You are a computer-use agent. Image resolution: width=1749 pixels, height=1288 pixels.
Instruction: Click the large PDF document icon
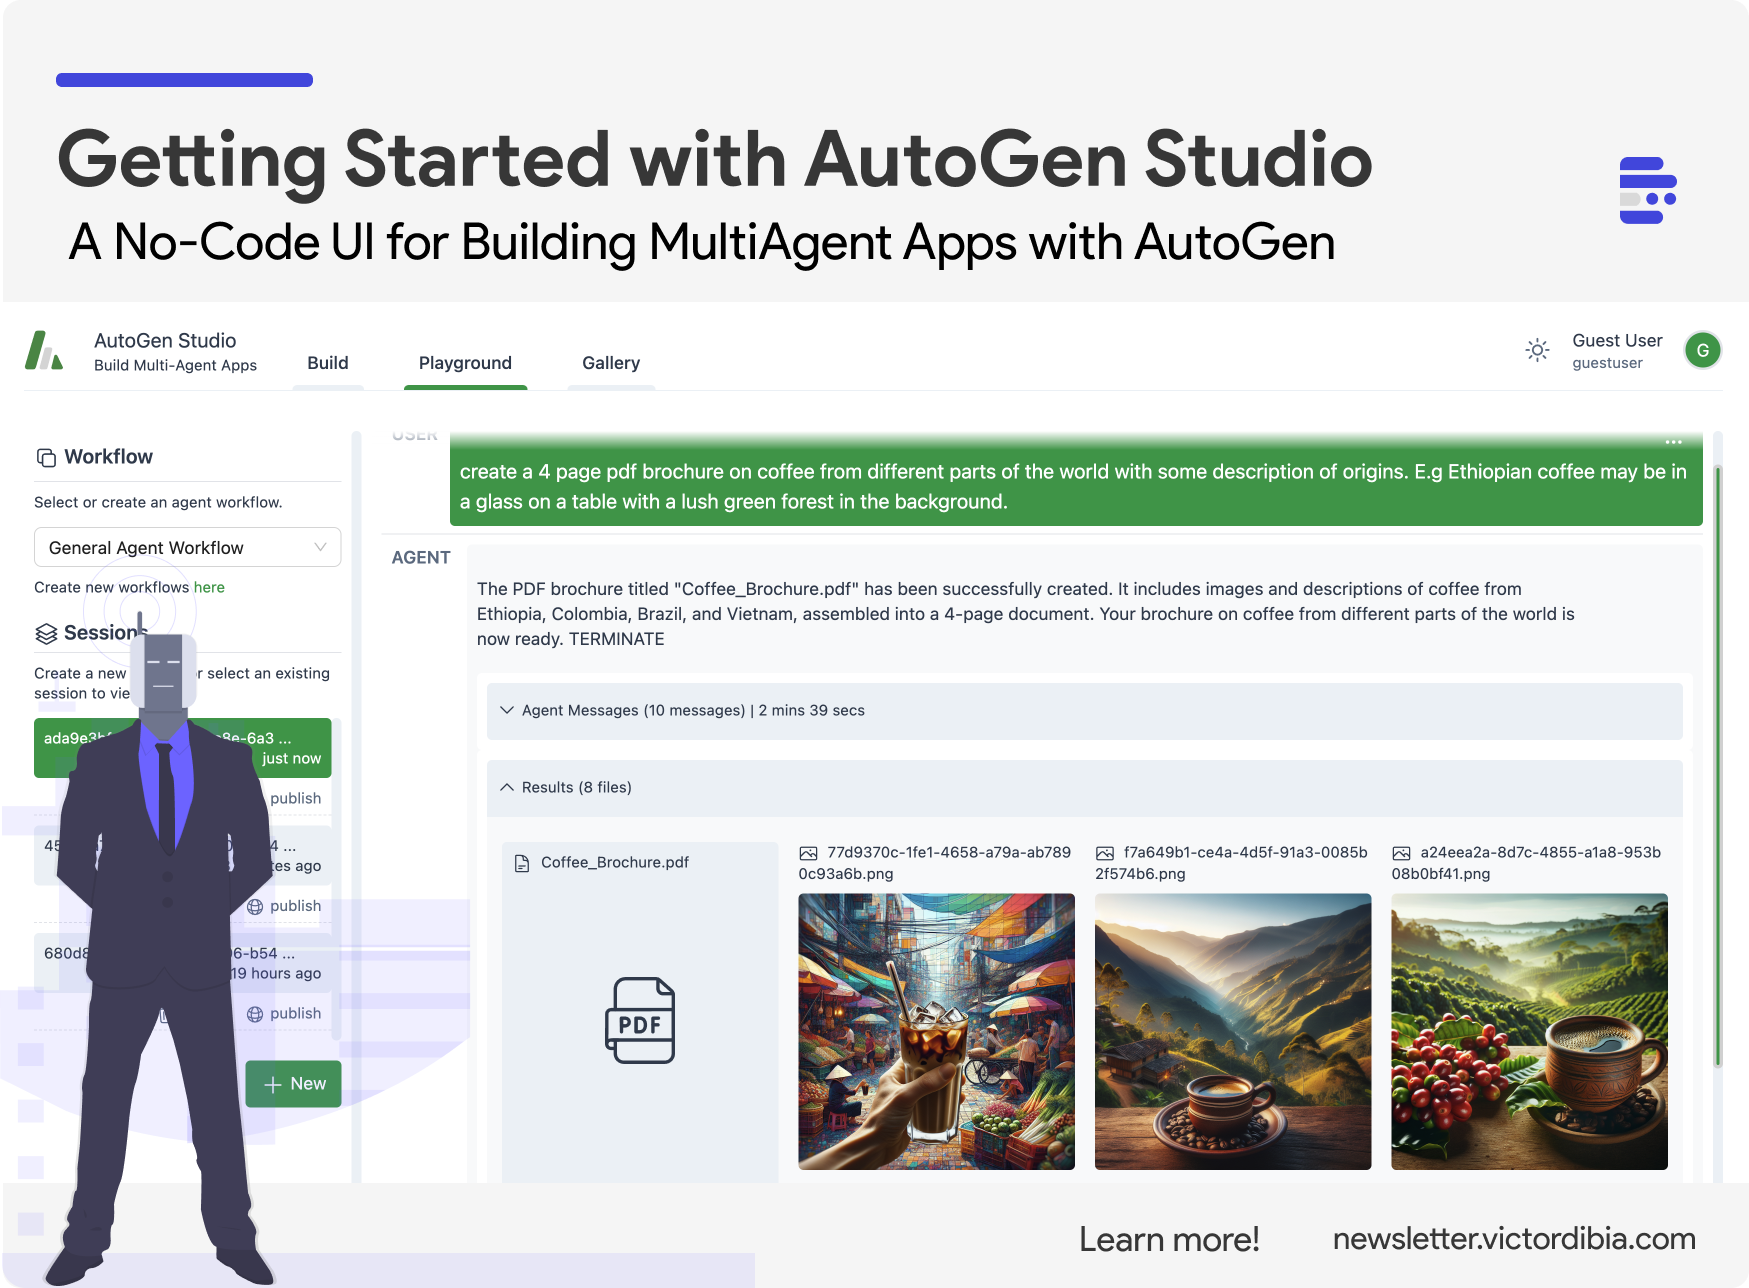[x=640, y=1020]
